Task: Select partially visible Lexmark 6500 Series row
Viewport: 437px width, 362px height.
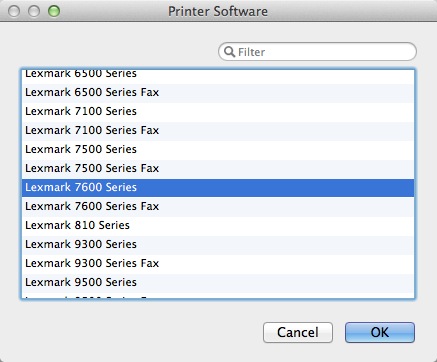Action: [218, 77]
